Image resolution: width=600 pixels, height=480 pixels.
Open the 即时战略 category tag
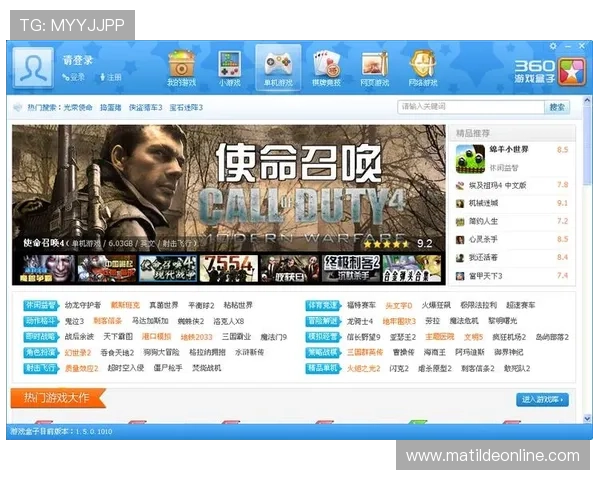[41, 337]
